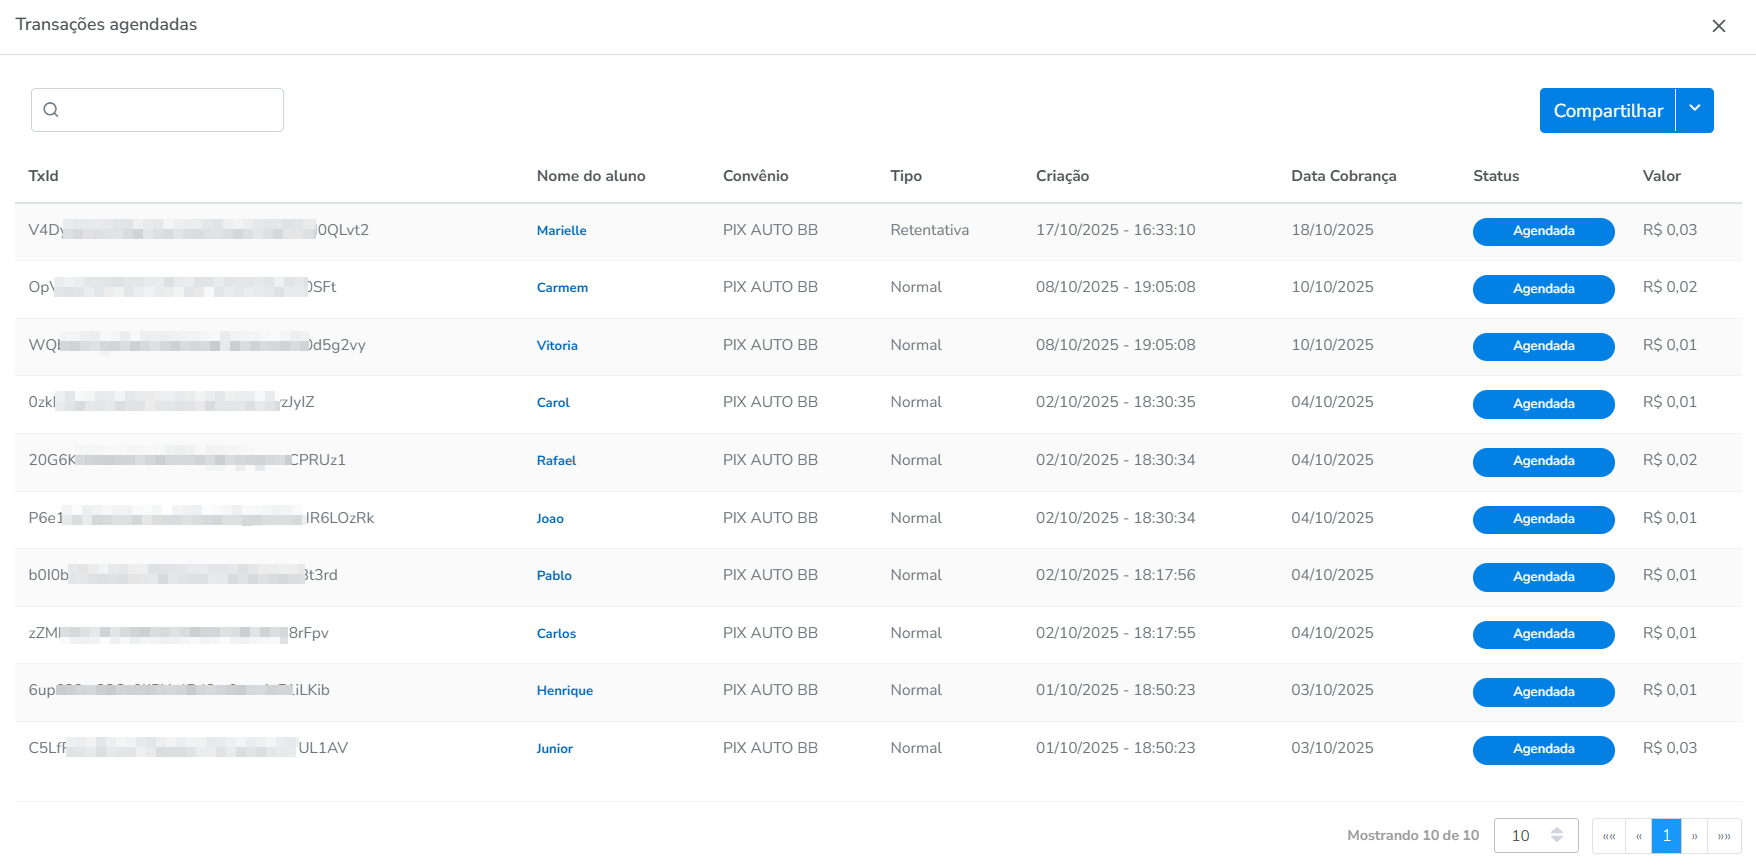The width and height of the screenshot is (1756, 868).
Task: Open student link Henrique
Action: coord(564,691)
